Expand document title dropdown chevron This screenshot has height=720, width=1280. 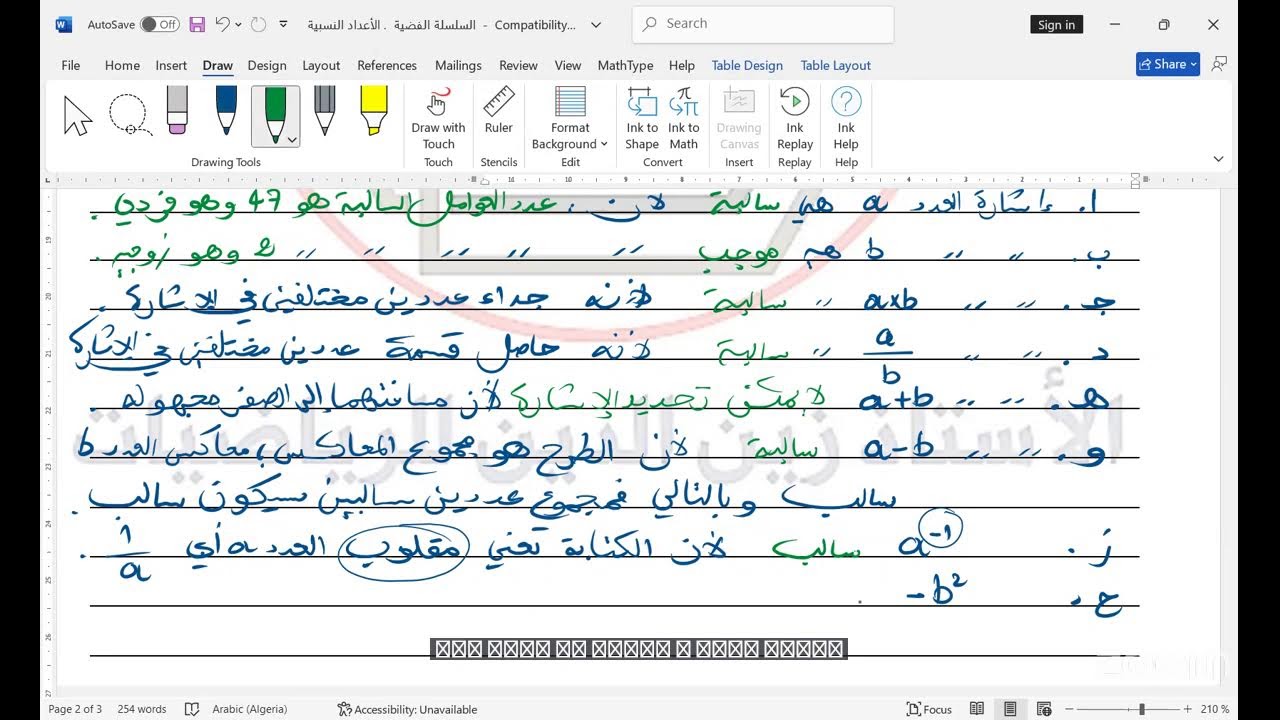pos(597,25)
